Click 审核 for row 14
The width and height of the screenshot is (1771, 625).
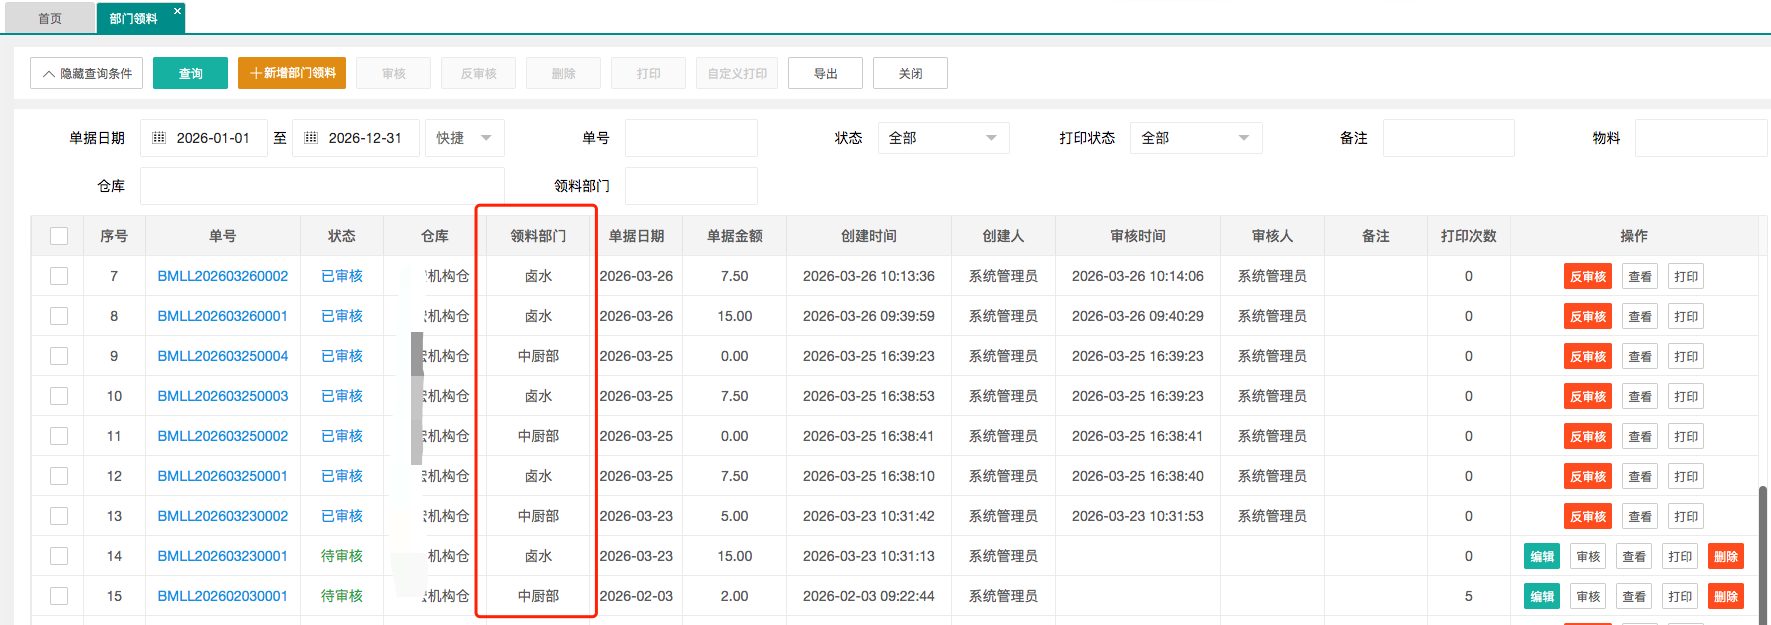(1588, 557)
